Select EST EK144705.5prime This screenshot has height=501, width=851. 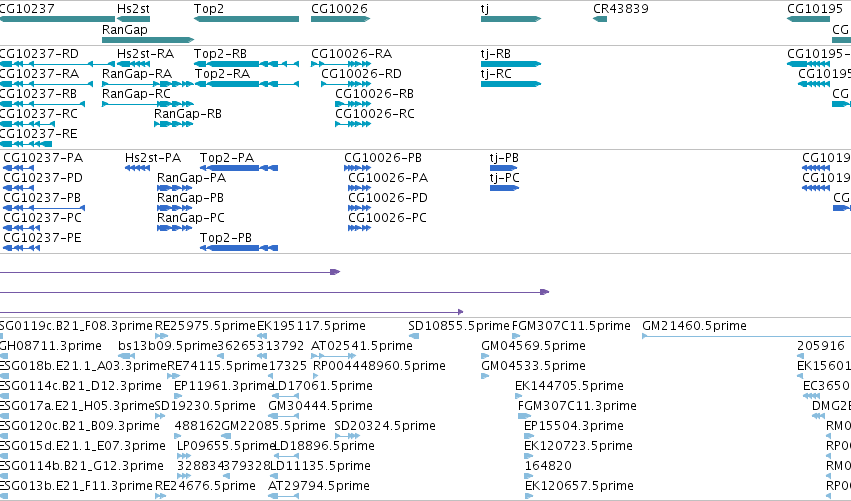569,386
